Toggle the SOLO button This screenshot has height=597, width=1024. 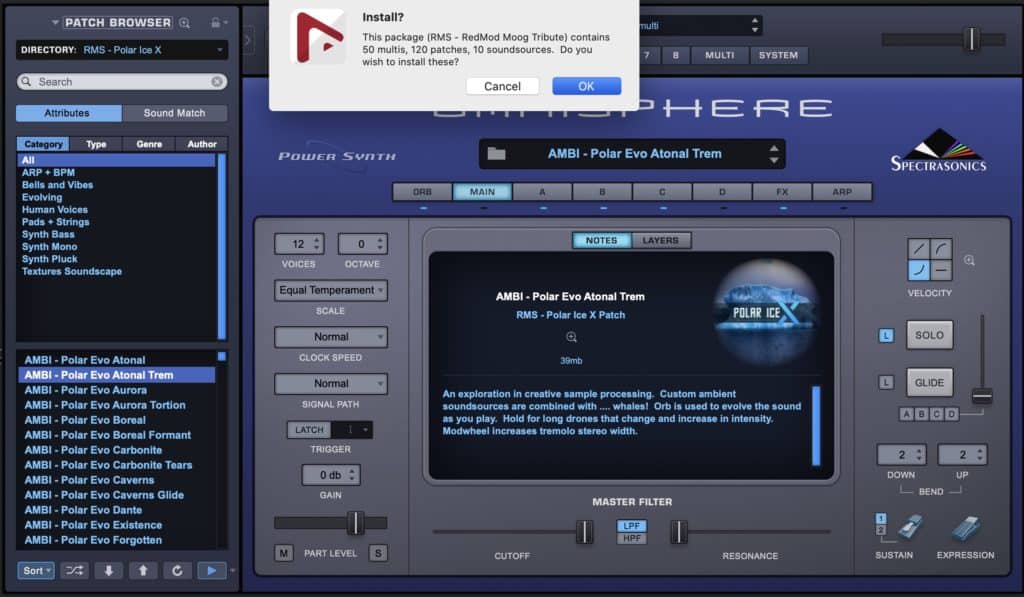pyautogui.click(x=929, y=335)
